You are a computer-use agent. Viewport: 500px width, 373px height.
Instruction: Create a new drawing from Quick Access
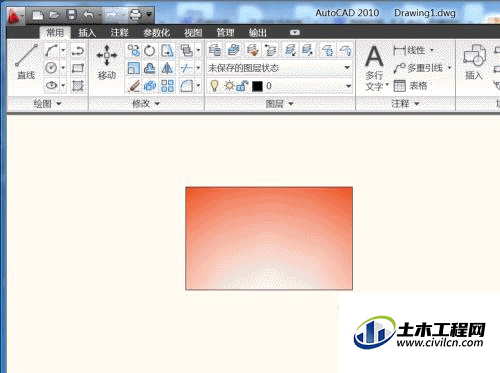coord(37,15)
